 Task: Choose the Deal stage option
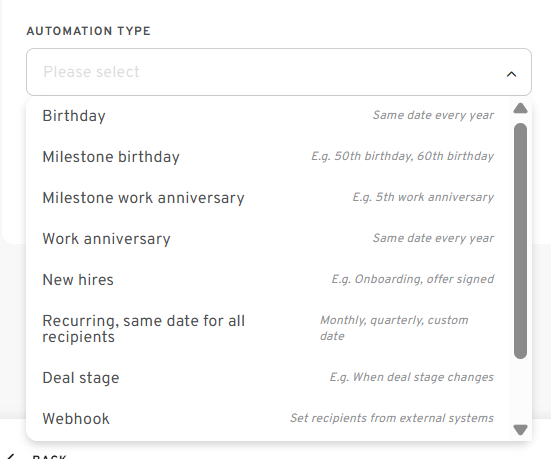(268, 378)
